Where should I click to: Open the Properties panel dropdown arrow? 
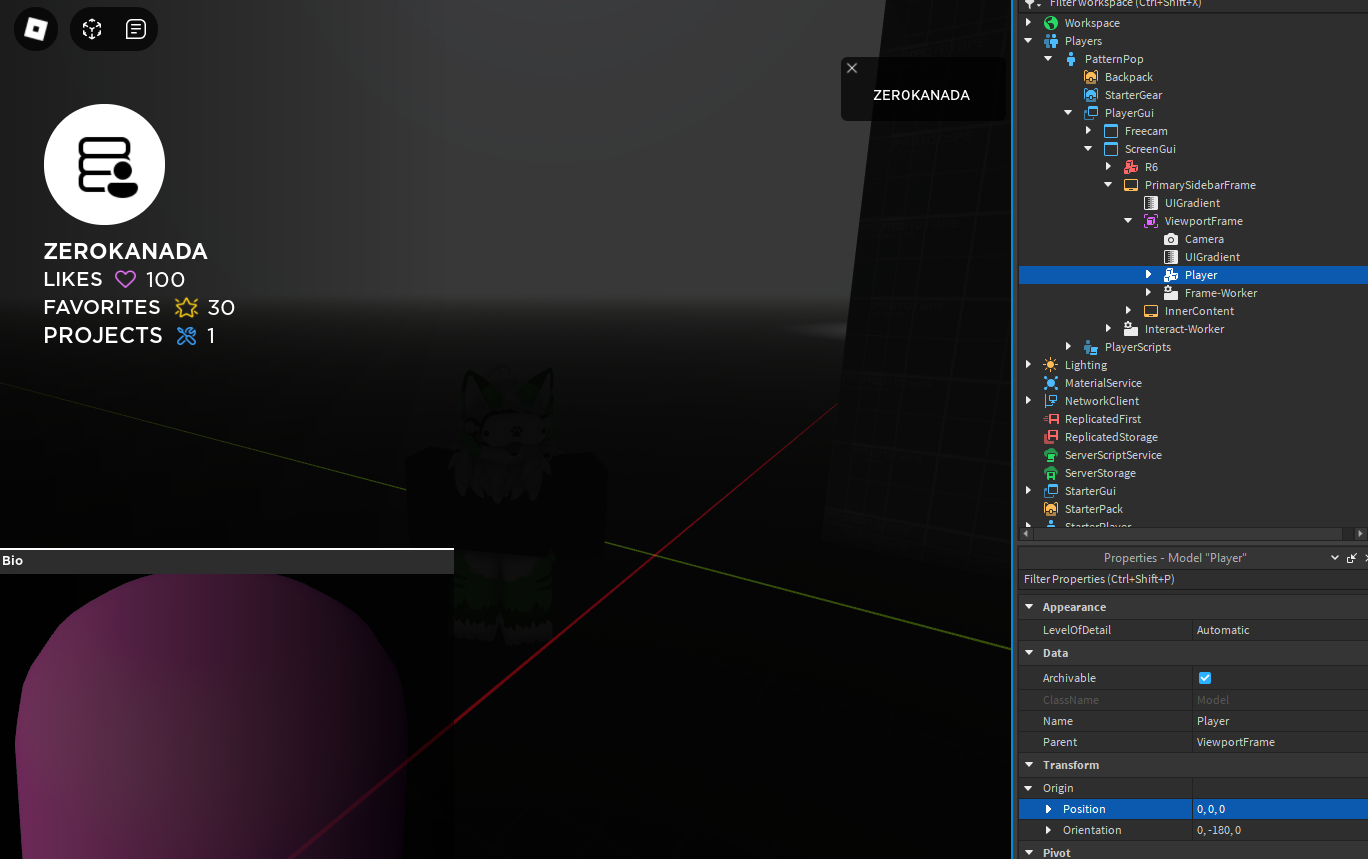click(x=1334, y=557)
